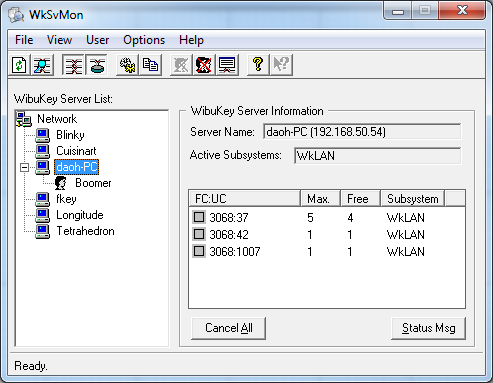Click the FC:UC column header
This screenshot has width=493, height=383.
(x=244, y=199)
